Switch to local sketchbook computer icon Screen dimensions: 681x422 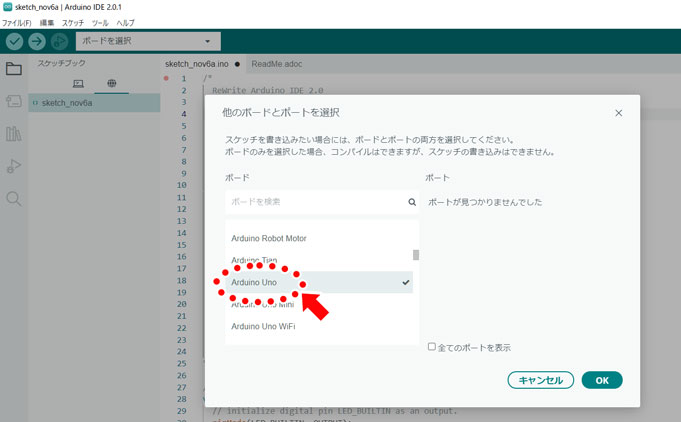pos(78,83)
